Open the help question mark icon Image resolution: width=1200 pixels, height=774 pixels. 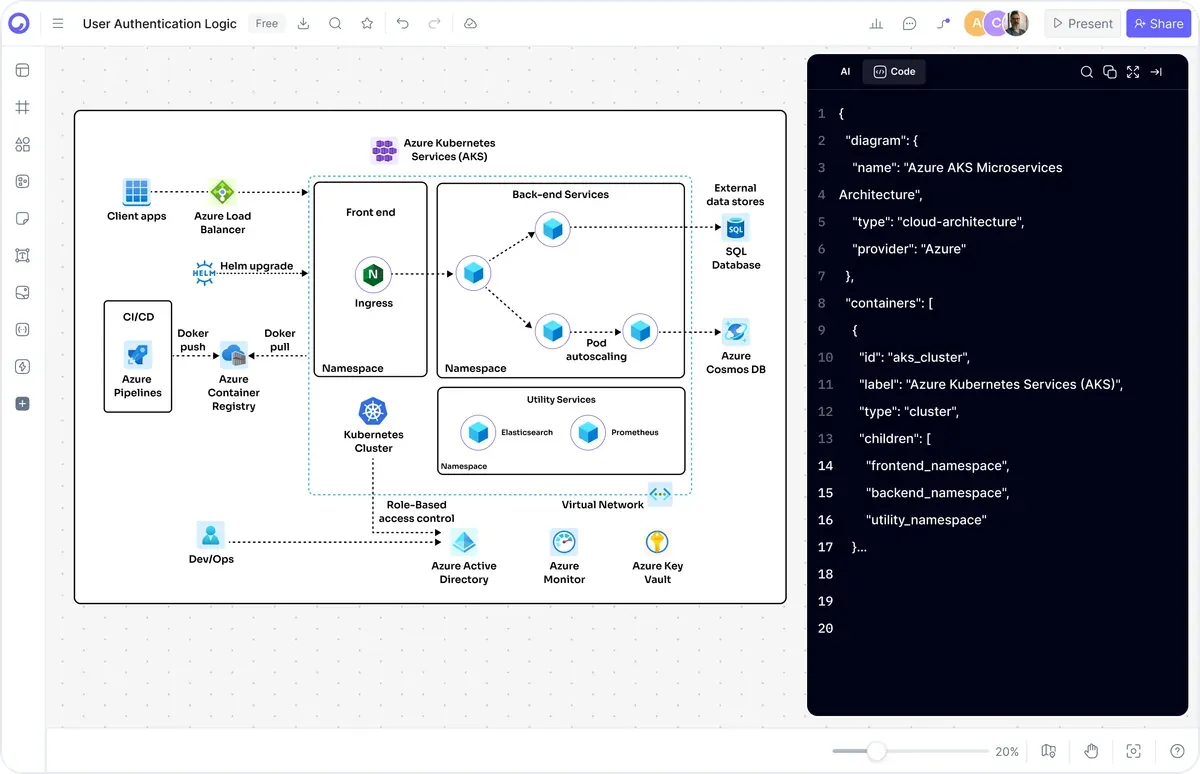(x=1177, y=751)
